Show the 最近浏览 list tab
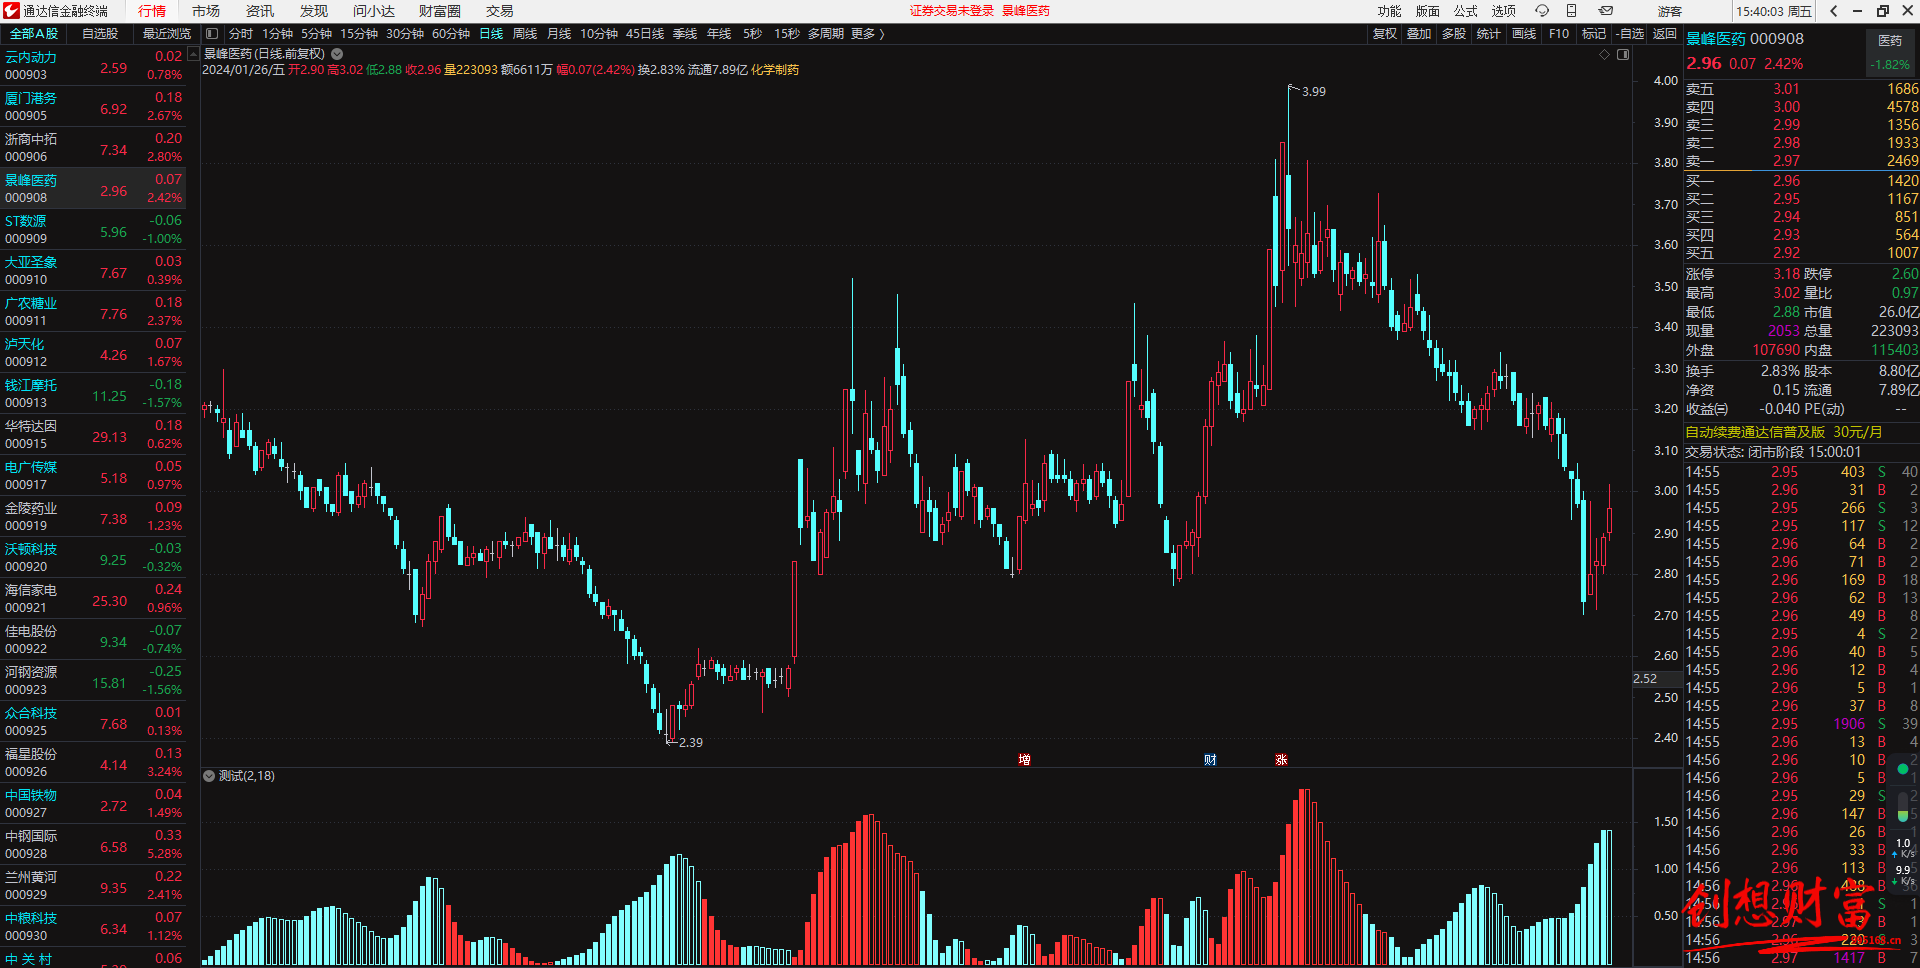The image size is (1920, 968). click(x=166, y=34)
